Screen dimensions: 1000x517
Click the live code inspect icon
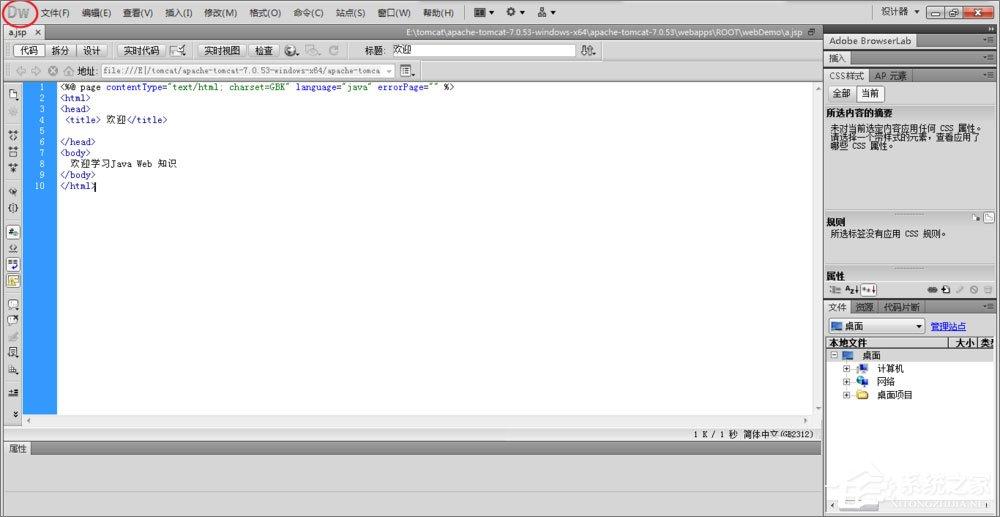[178, 50]
